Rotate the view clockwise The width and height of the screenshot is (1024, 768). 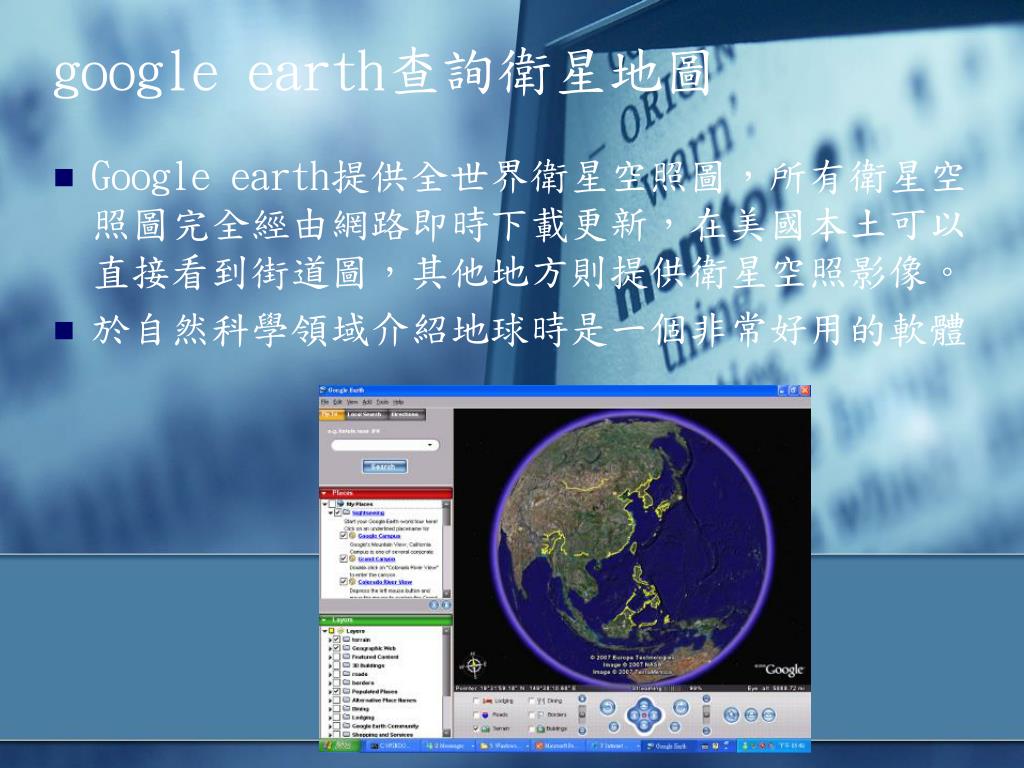click(680, 707)
